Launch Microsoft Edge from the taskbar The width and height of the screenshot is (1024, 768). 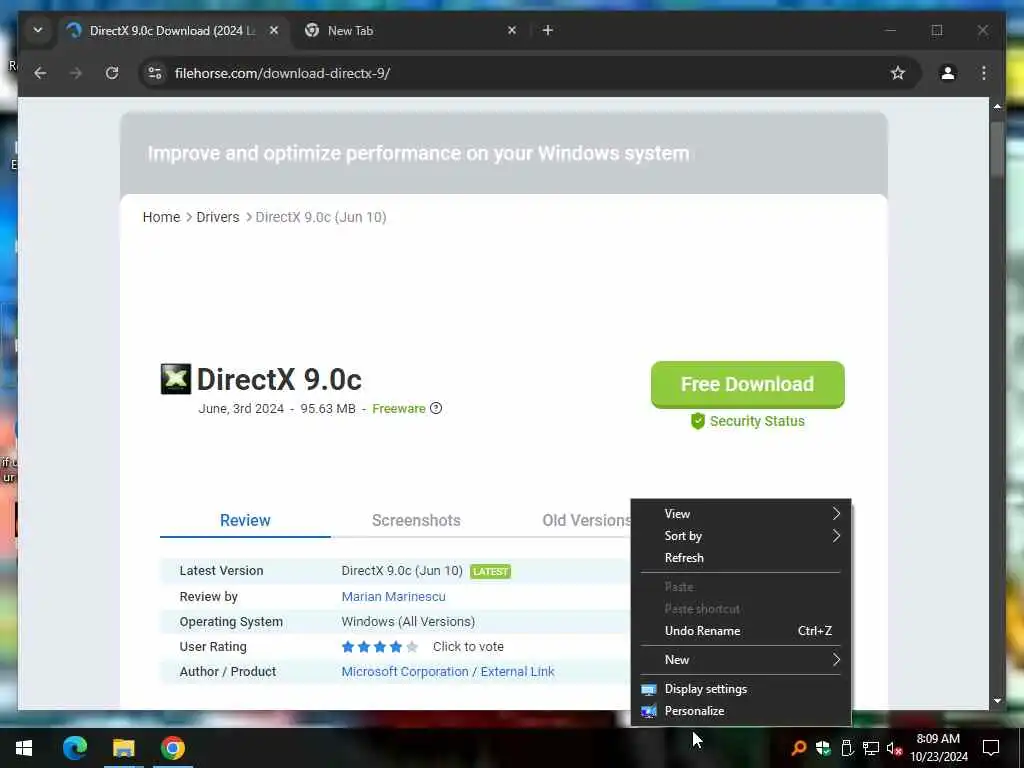pos(74,748)
